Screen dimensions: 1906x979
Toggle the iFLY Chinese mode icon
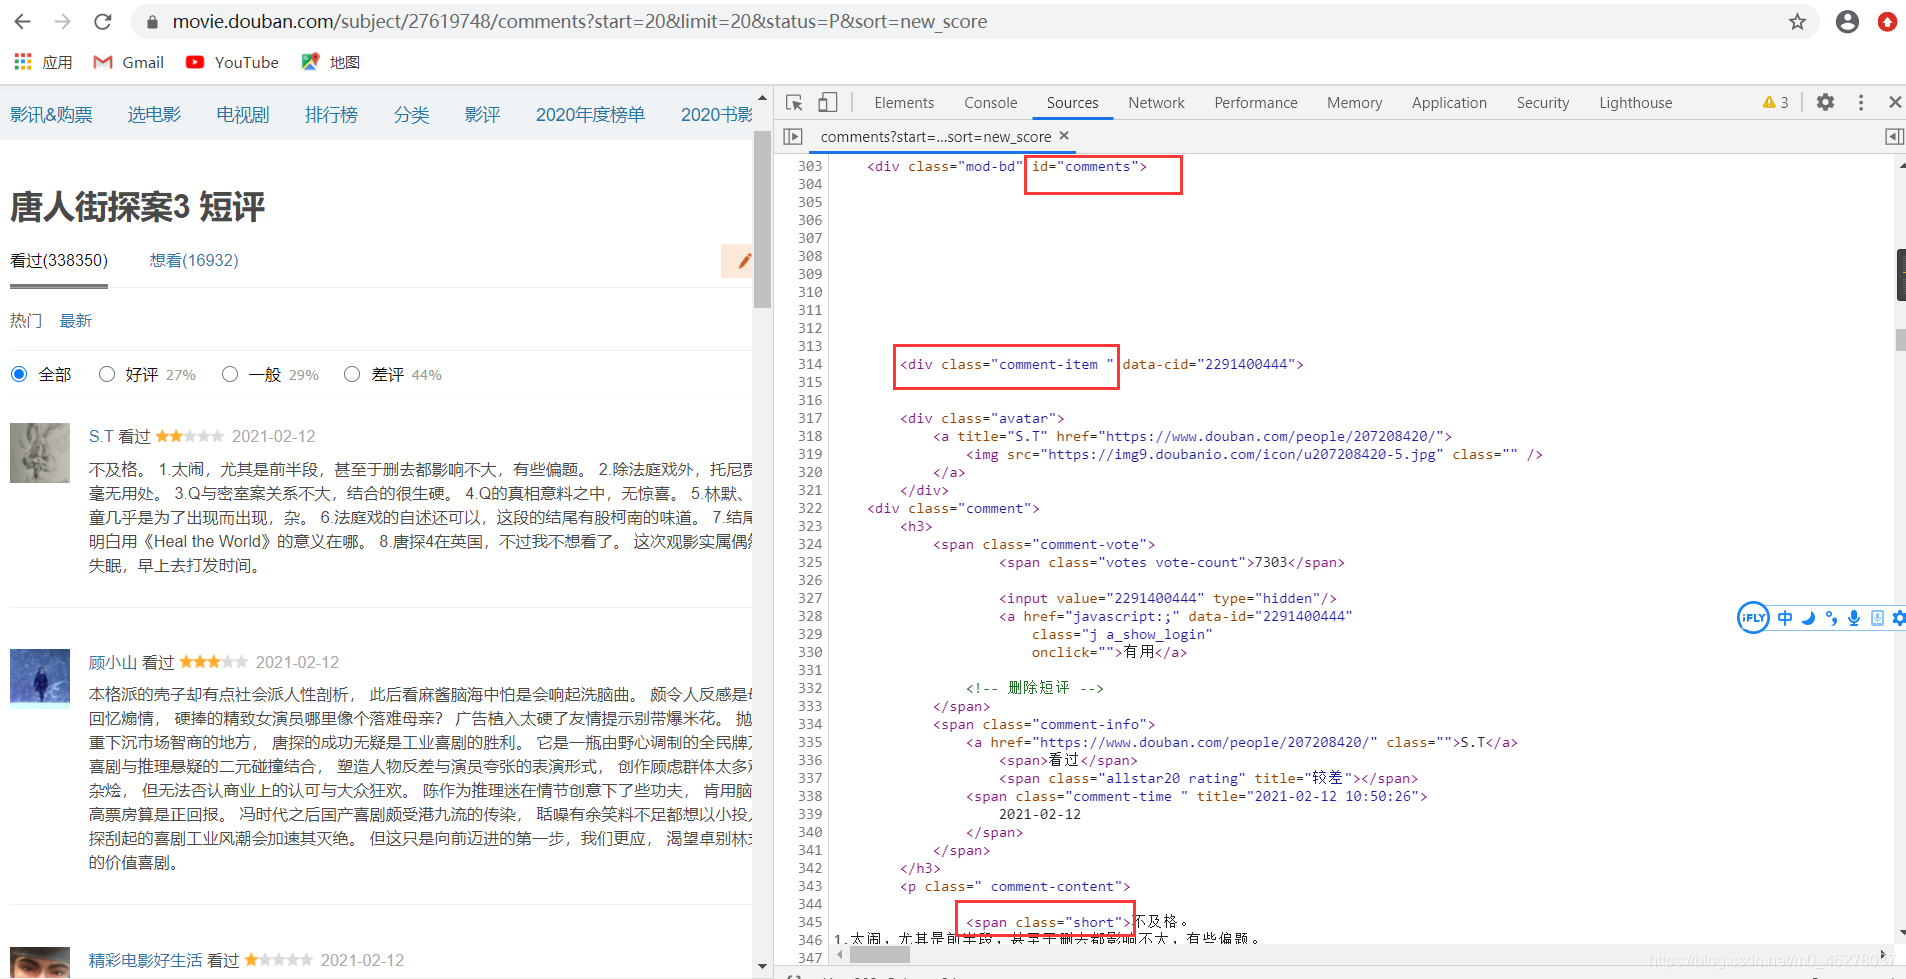click(1785, 618)
